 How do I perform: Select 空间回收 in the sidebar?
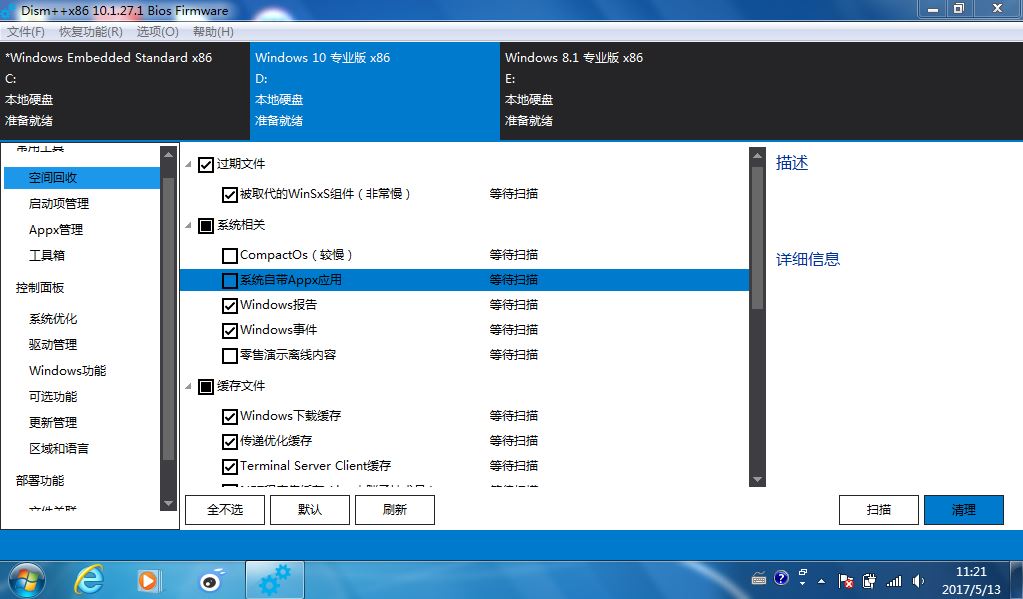(x=82, y=177)
